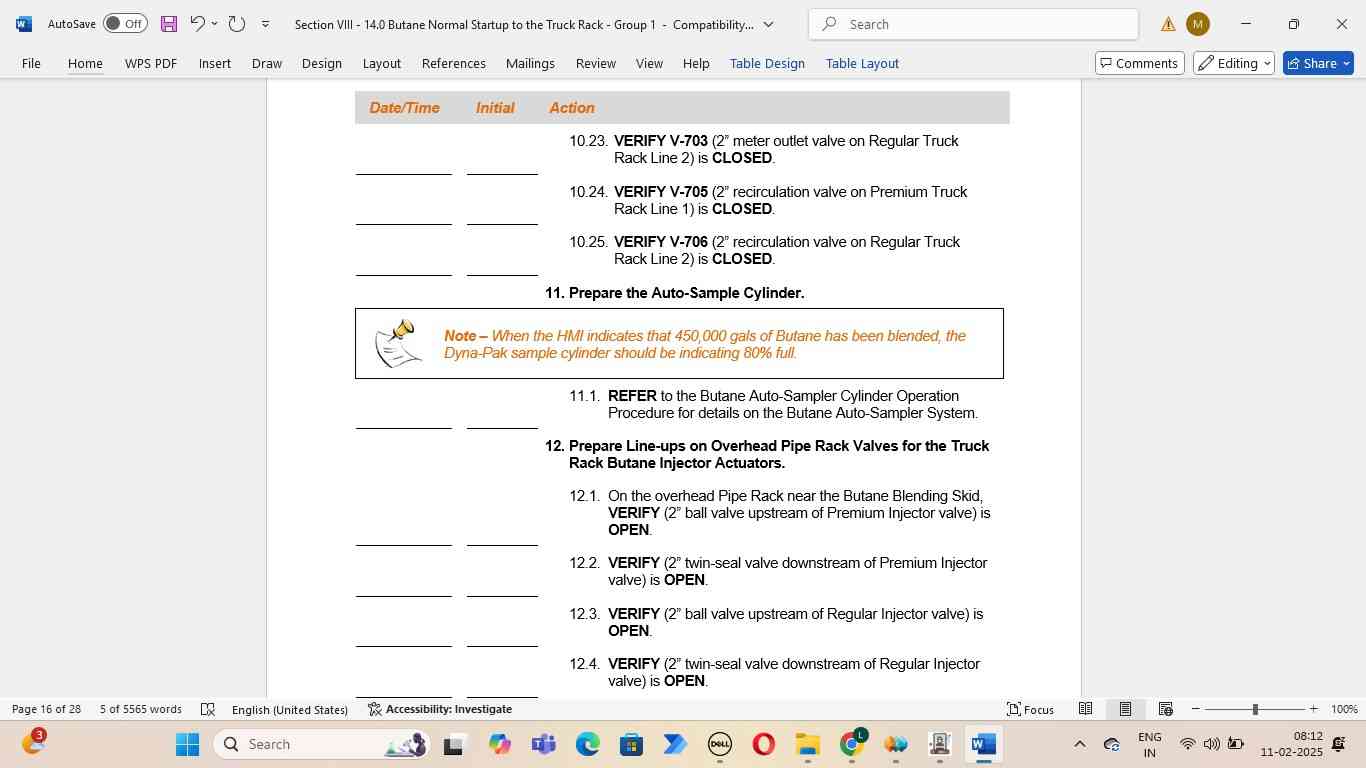
Task: Open the Draw tab
Action: [267, 63]
